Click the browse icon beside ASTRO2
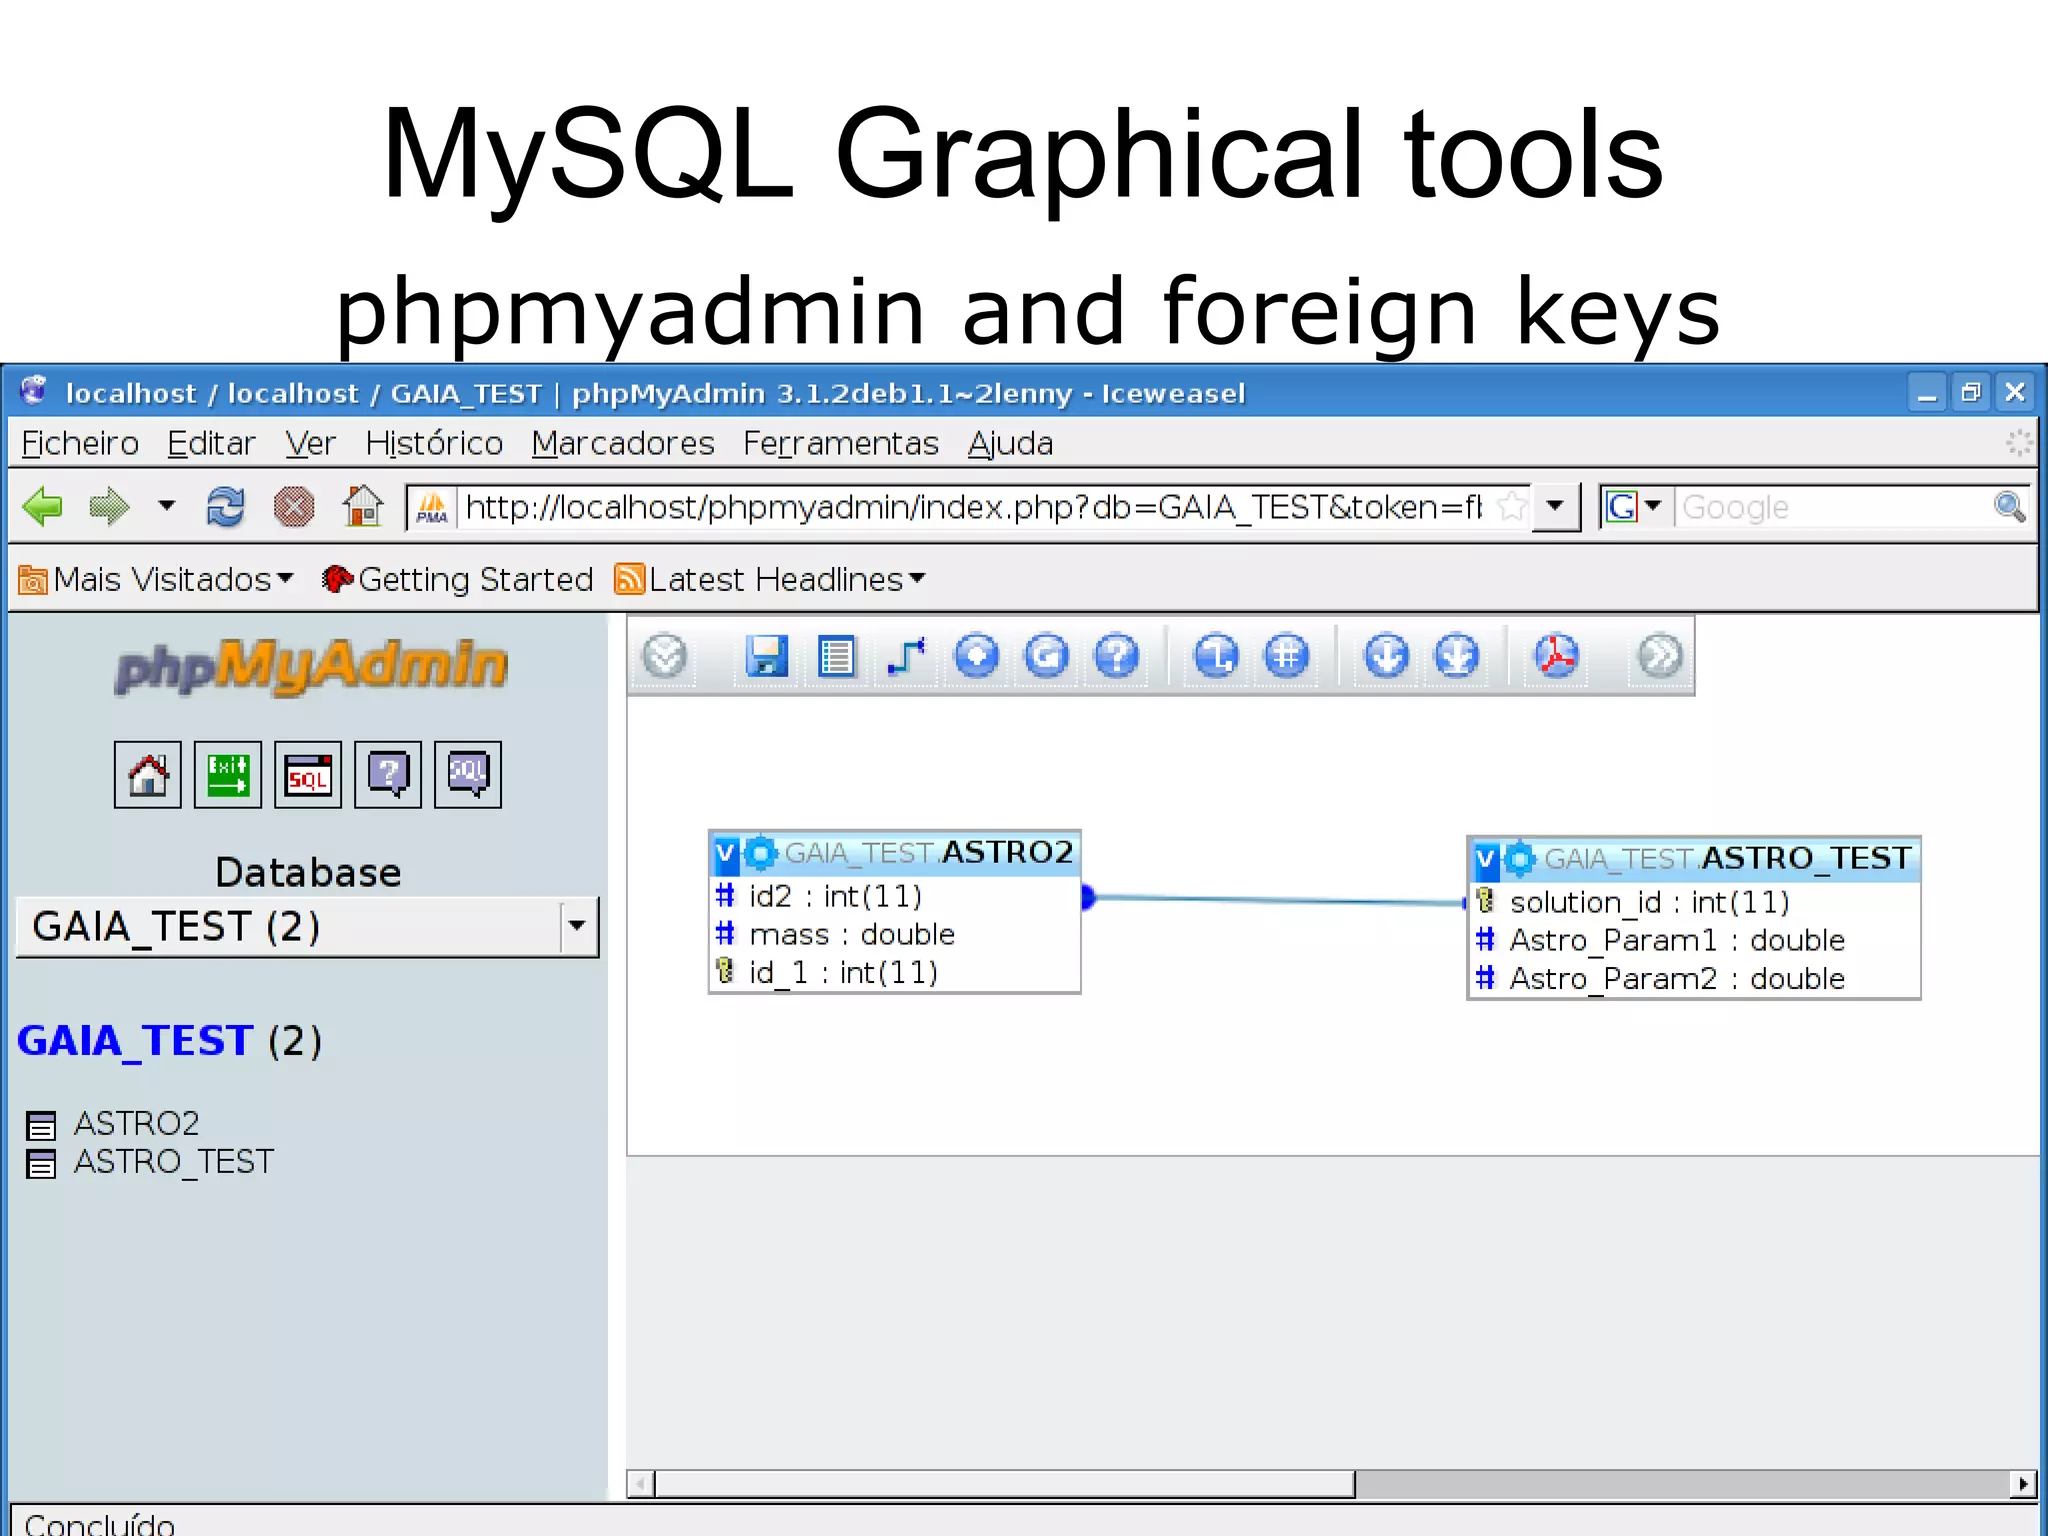The width and height of the screenshot is (2048, 1536). tap(41, 1126)
